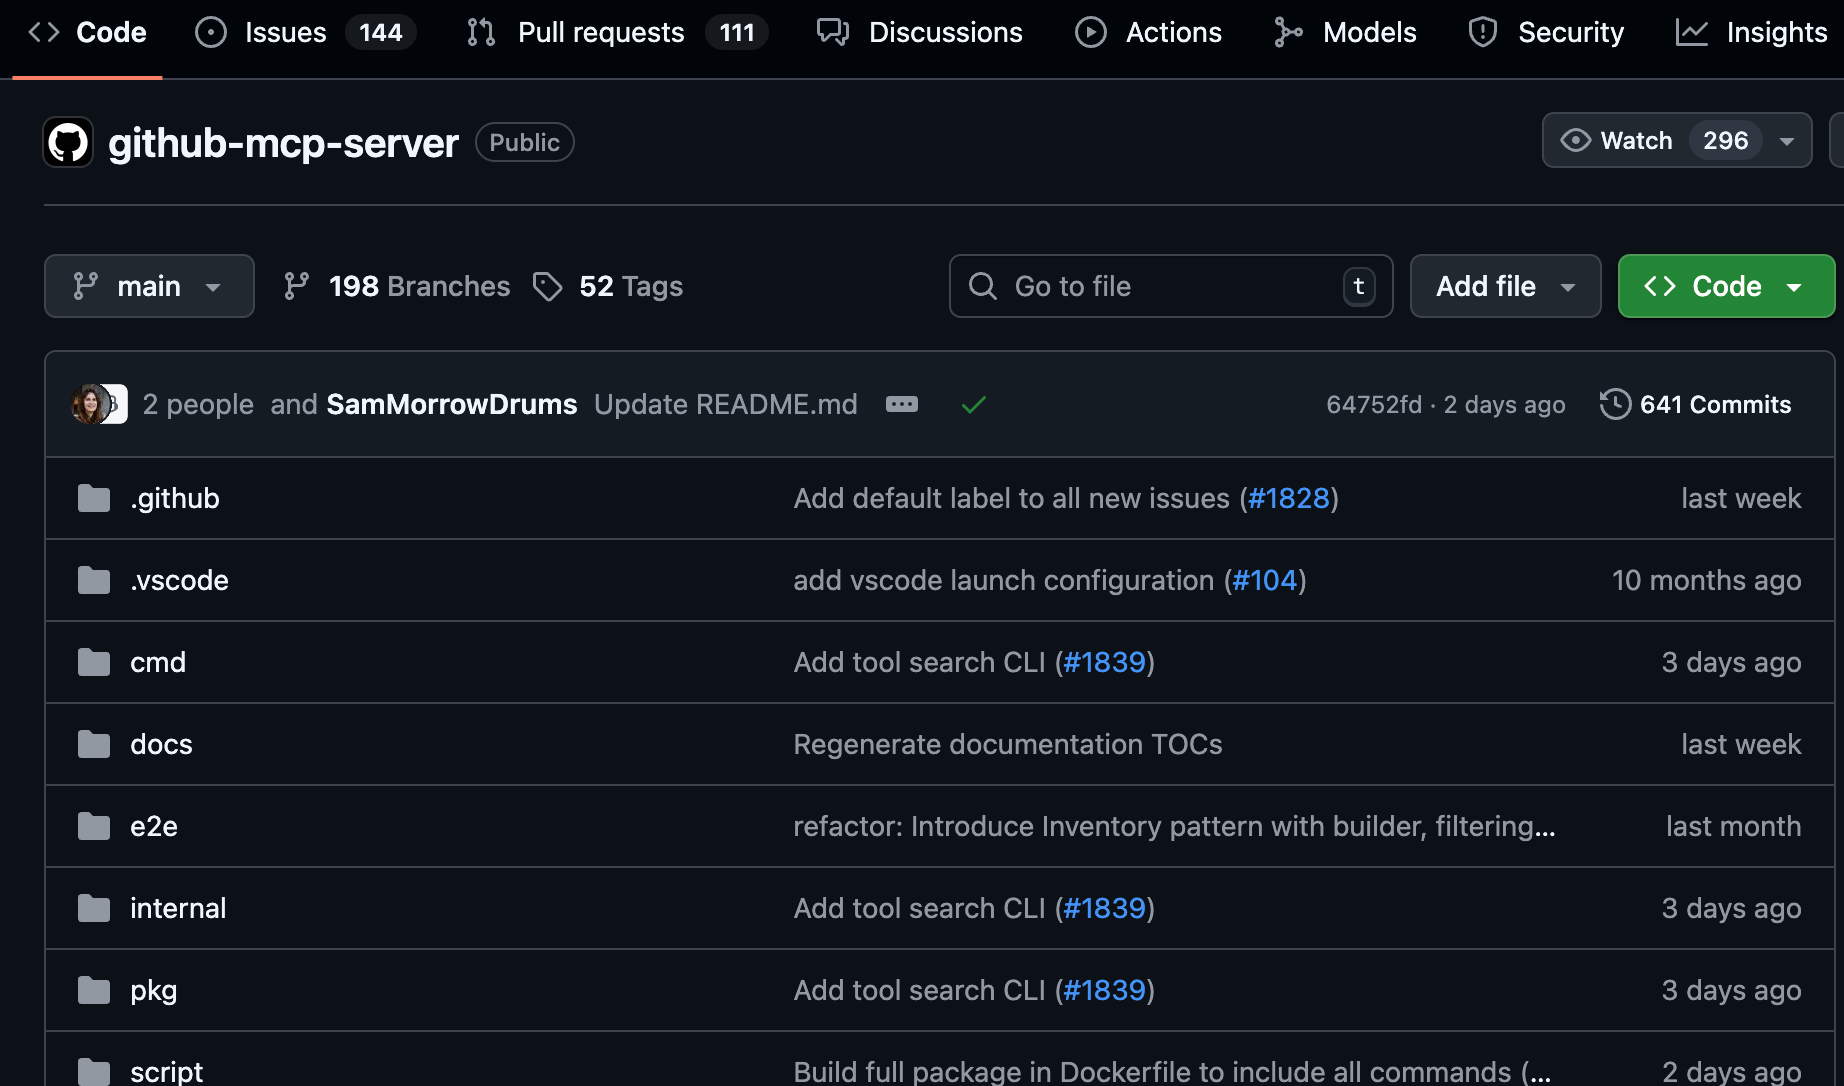Open the 2 people contributors link
The height and width of the screenshot is (1086, 1844).
[198, 404]
